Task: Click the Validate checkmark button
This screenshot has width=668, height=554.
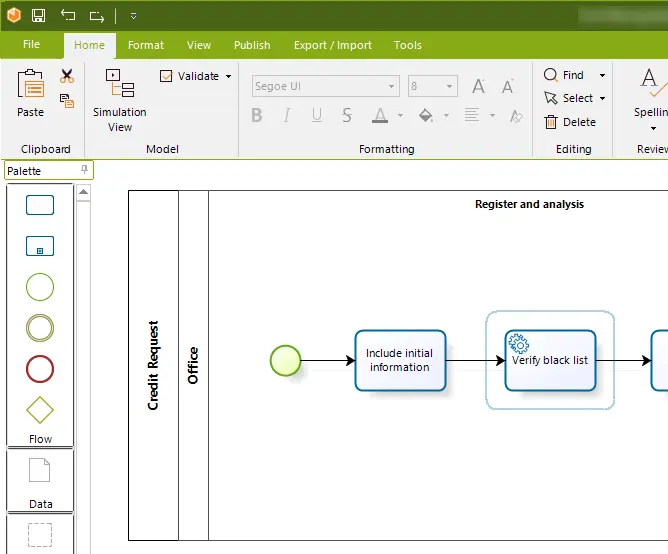Action: [x=190, y=76]
